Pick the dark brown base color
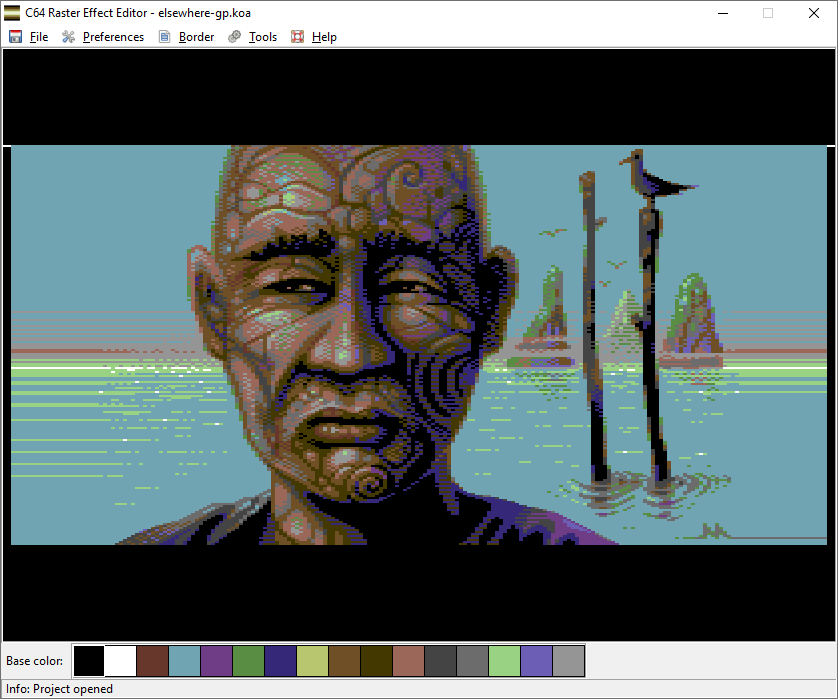Image resolution: width=838 pixels, height=699 pixels. point(376,661)
